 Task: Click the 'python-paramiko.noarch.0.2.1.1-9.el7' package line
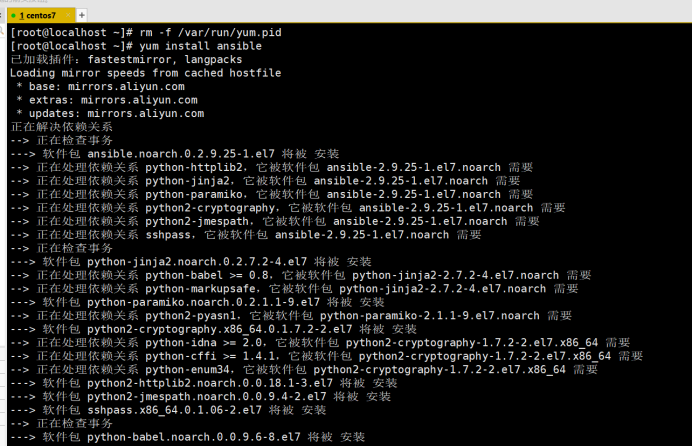[x=197, y=303]
